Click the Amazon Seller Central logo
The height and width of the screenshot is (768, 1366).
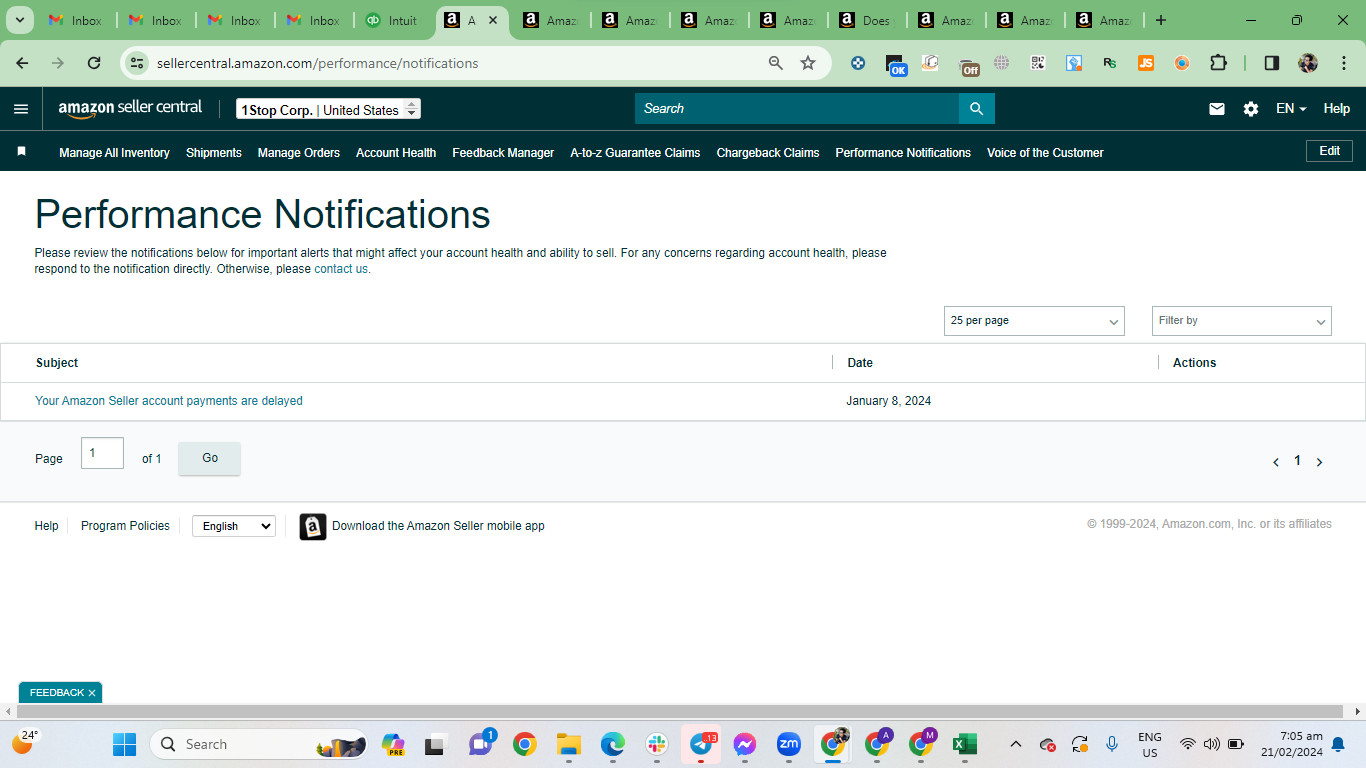(x=130, y=108)
